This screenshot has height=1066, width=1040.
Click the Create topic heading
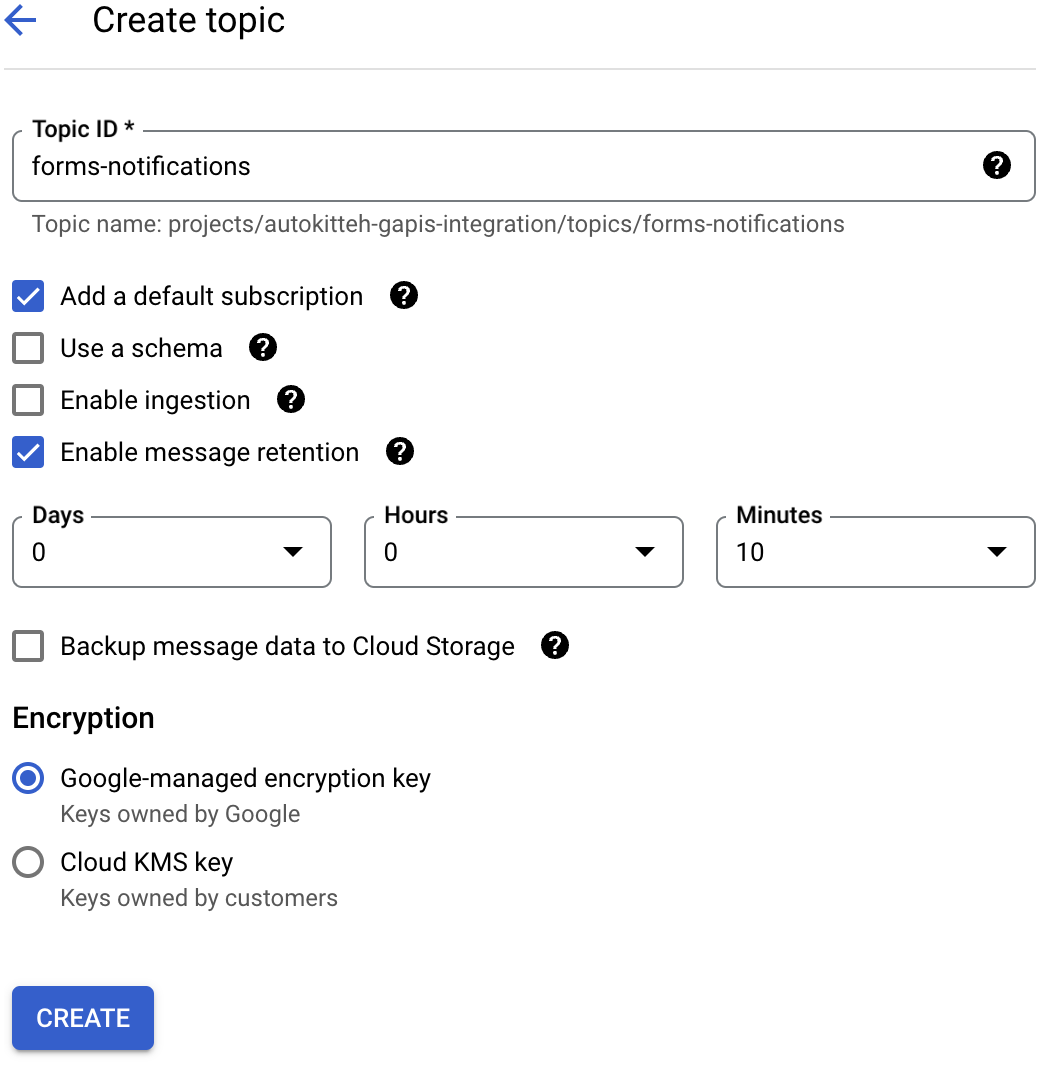click(x=188, y=20)
